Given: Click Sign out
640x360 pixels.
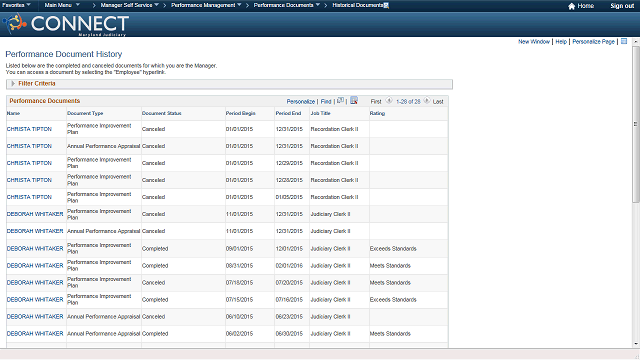Looking at the screenshot, I should (622, 6).
